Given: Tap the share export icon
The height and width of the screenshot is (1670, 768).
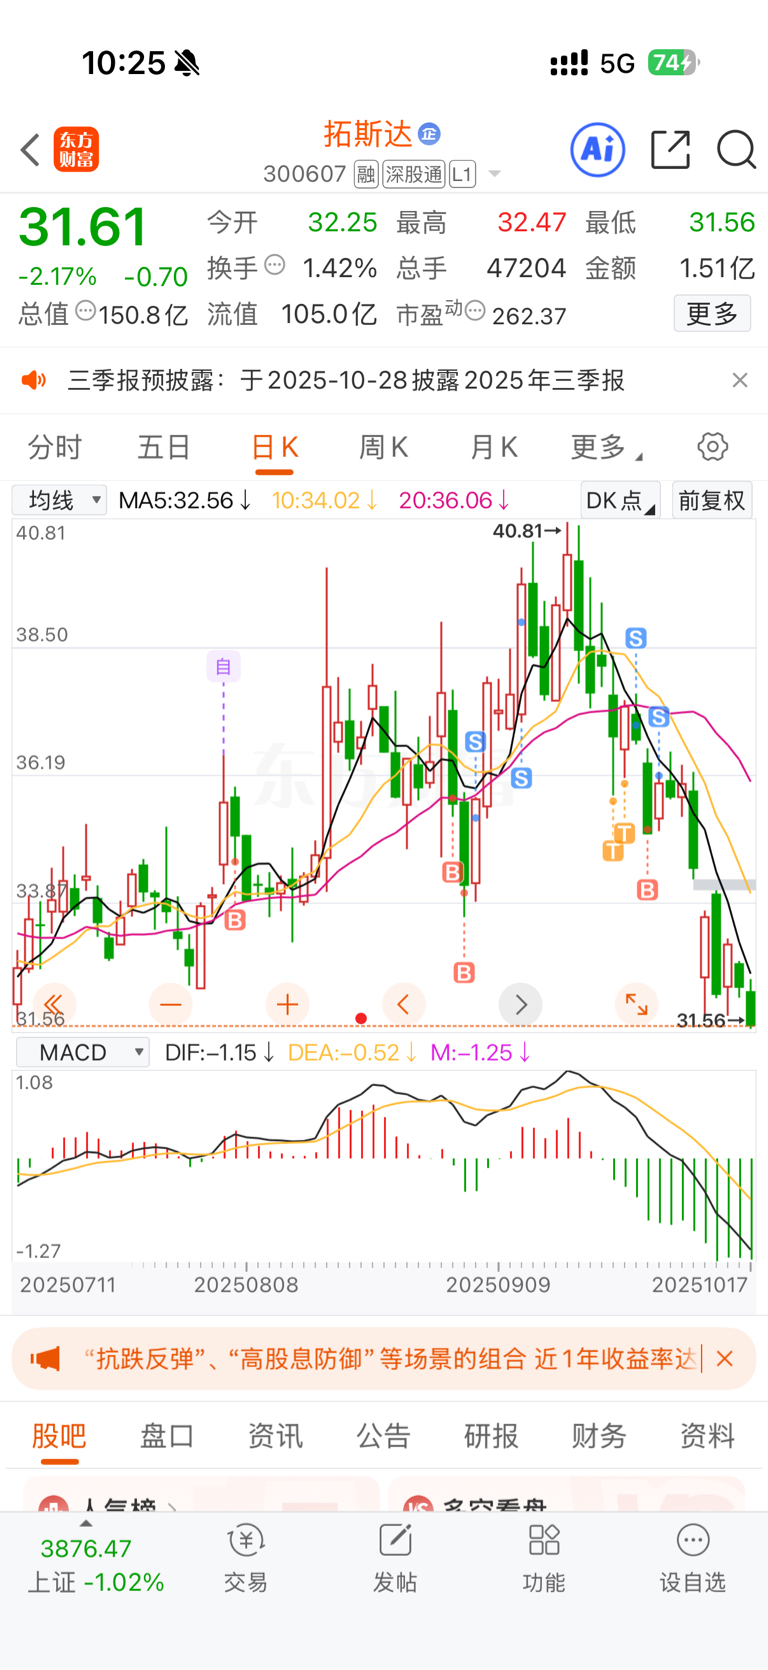Looking at the screenshot, I should pyautogui.click(x=670, y=150).
